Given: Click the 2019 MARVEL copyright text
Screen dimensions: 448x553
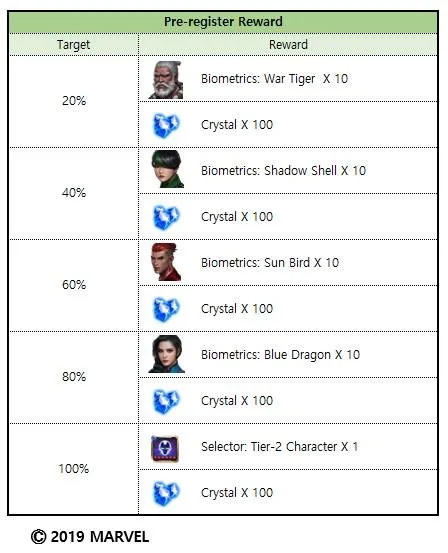Looking at the screenshot, I should point(90,537).
